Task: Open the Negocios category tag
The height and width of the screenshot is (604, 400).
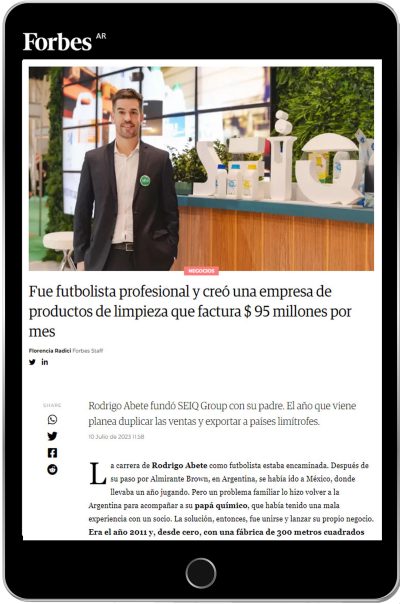Action: click(202, 271)
